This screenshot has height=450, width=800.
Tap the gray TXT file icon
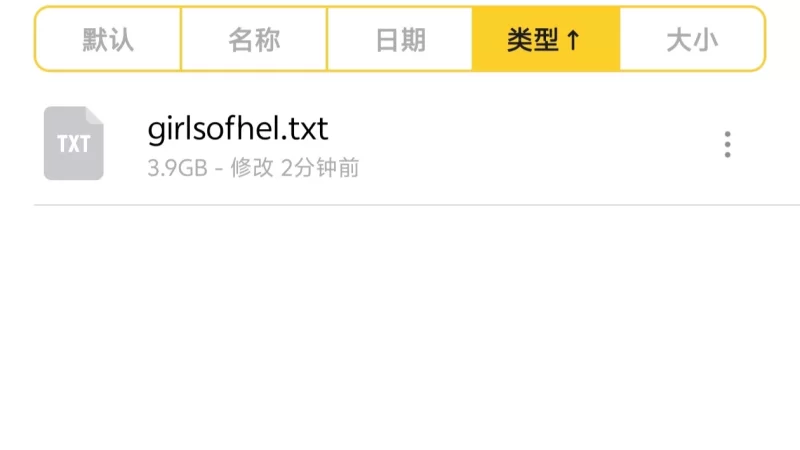click(x=73, y=143)
